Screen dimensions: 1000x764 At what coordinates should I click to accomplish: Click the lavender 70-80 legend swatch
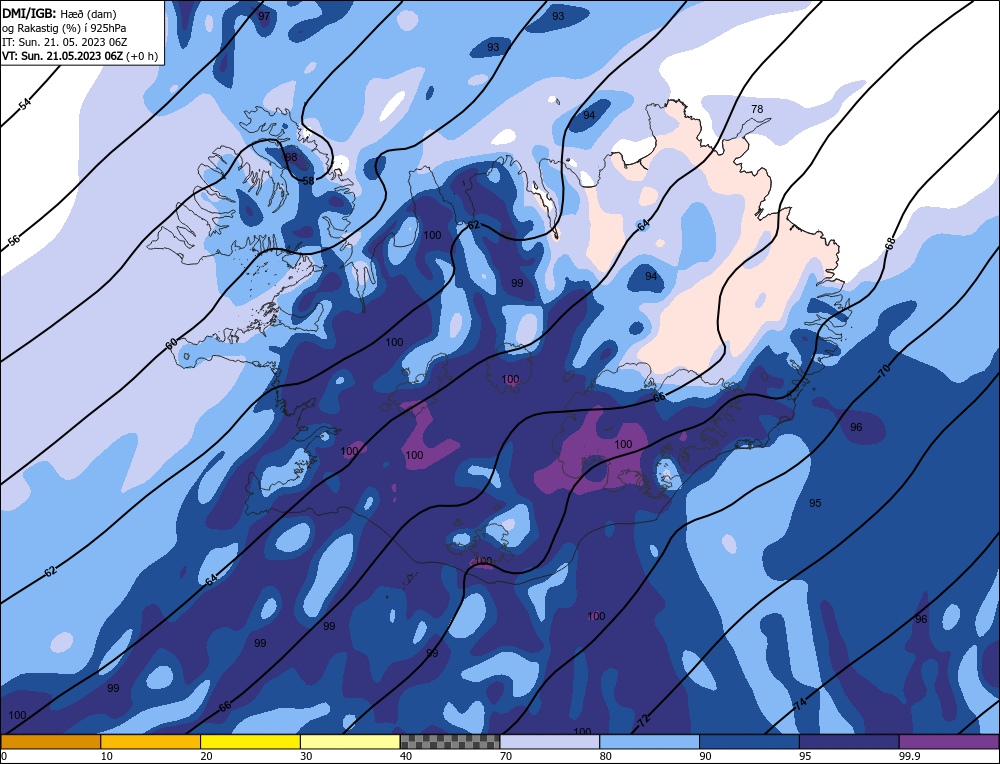point(550,742)
